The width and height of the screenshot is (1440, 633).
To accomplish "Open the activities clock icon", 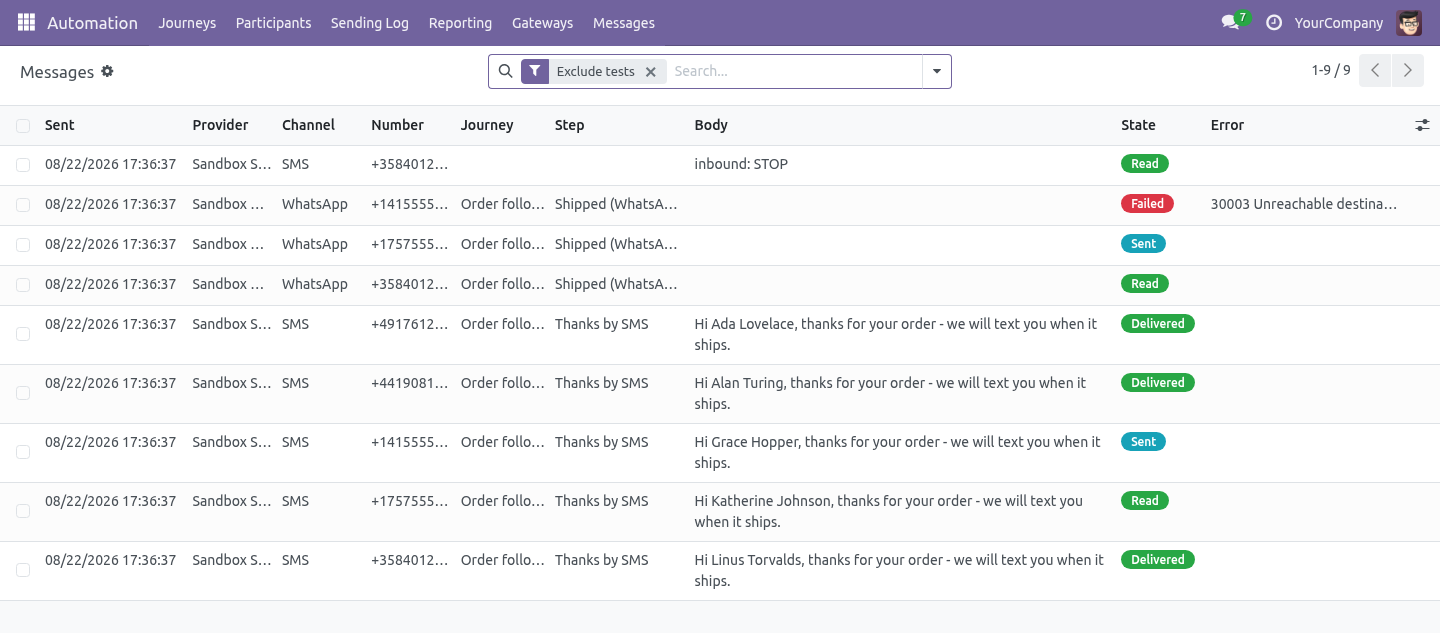I will pyautogui.click(x=1273, y=22).
